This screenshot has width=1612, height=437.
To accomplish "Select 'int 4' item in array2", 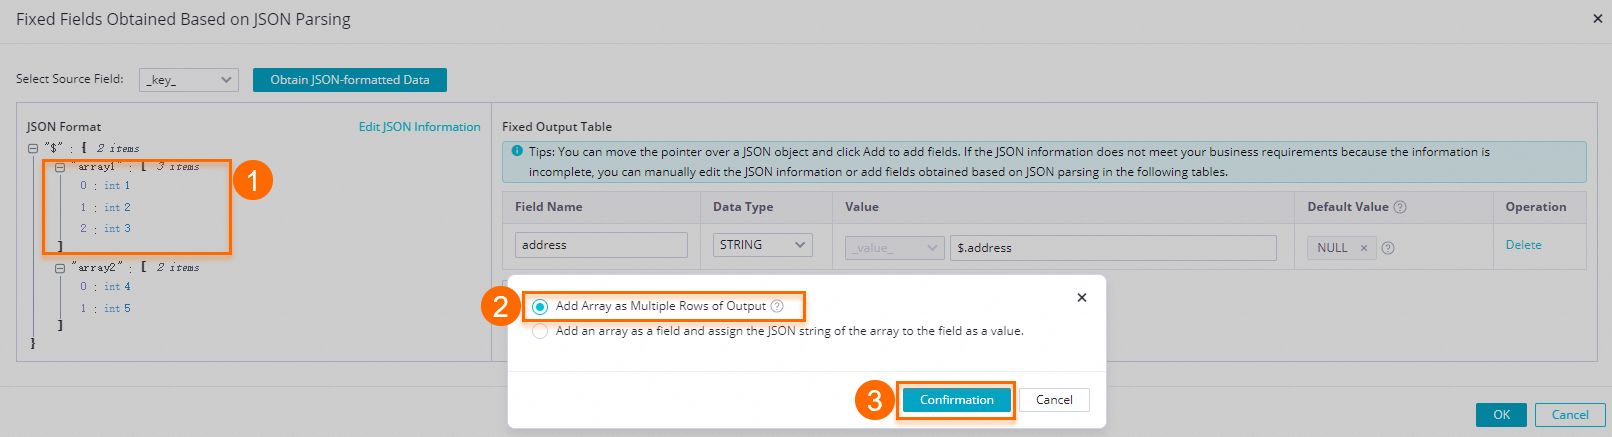I will pos(117,287).
